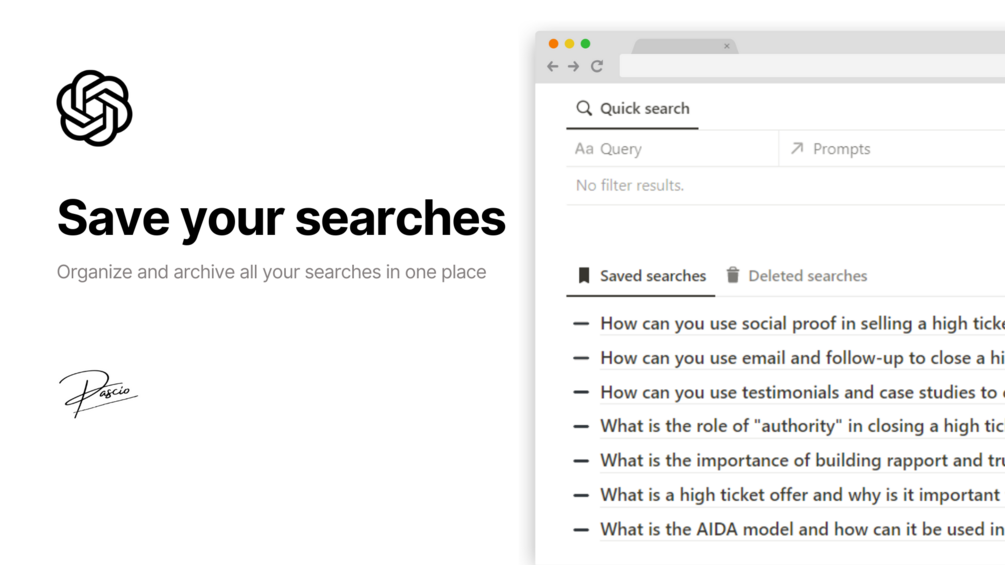Open the email and follow-up saved search
This screenshot has height=565, width=1005.
click(x=802, y=357)
